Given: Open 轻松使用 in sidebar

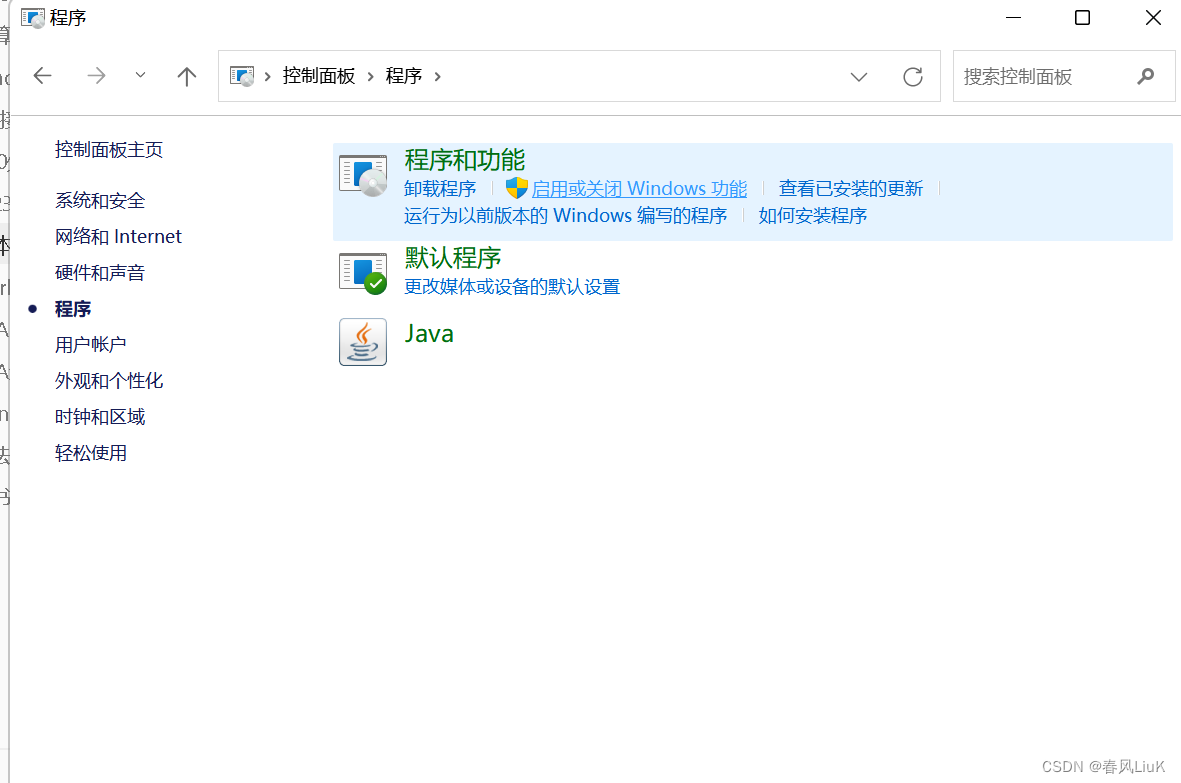Looking at the screenshot, I should [91, 453].
